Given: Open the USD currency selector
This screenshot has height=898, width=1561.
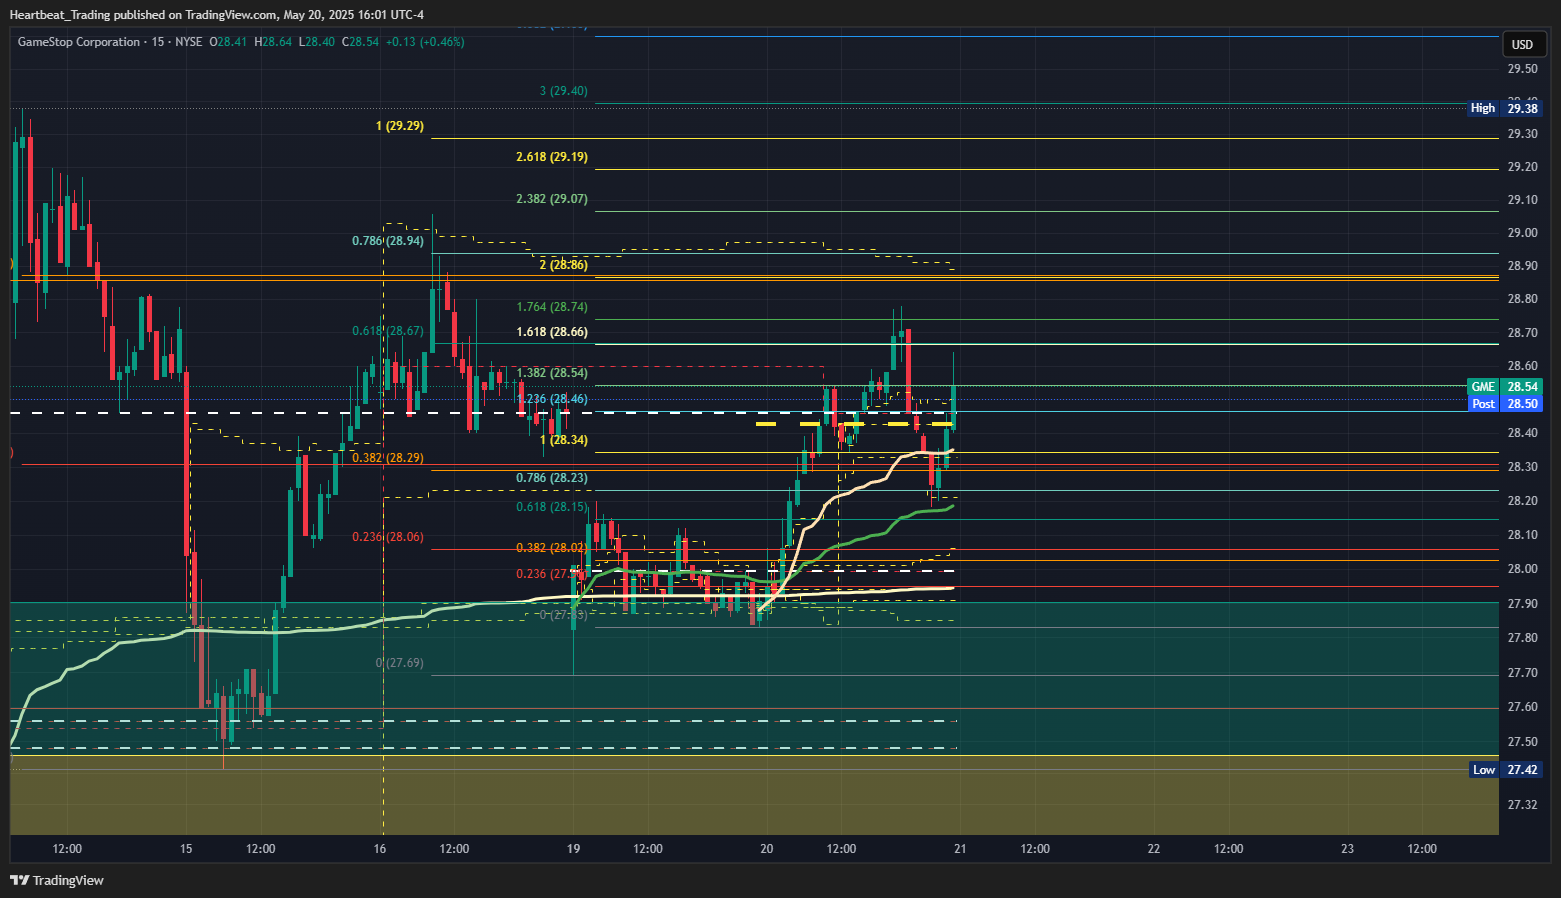Looking at the screenshot, I should coord(1522,44).
